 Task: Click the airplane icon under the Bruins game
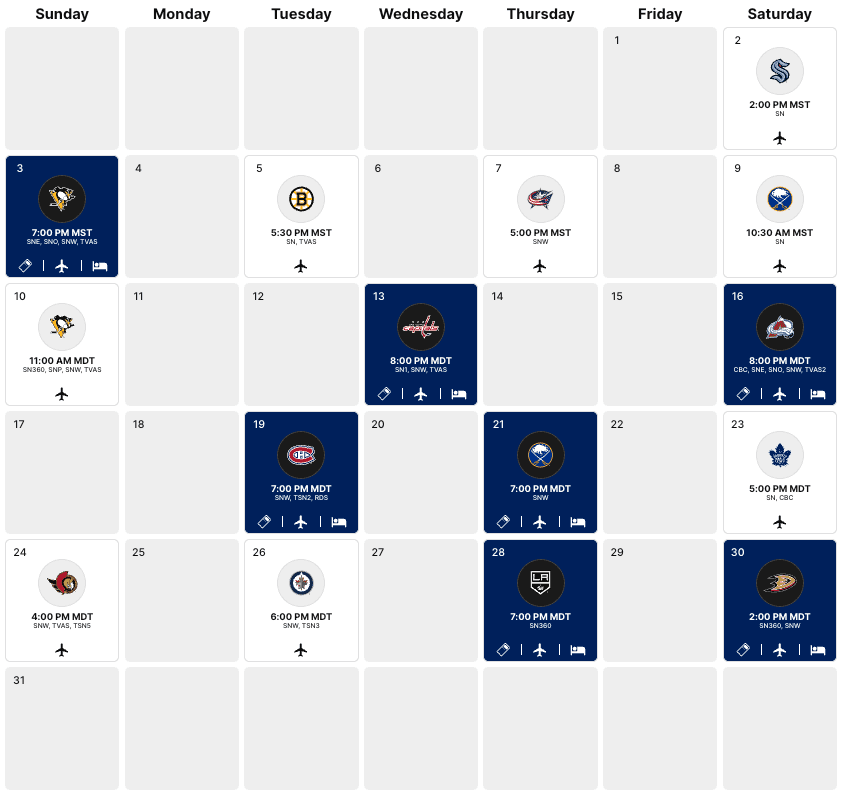coord(301,266)
